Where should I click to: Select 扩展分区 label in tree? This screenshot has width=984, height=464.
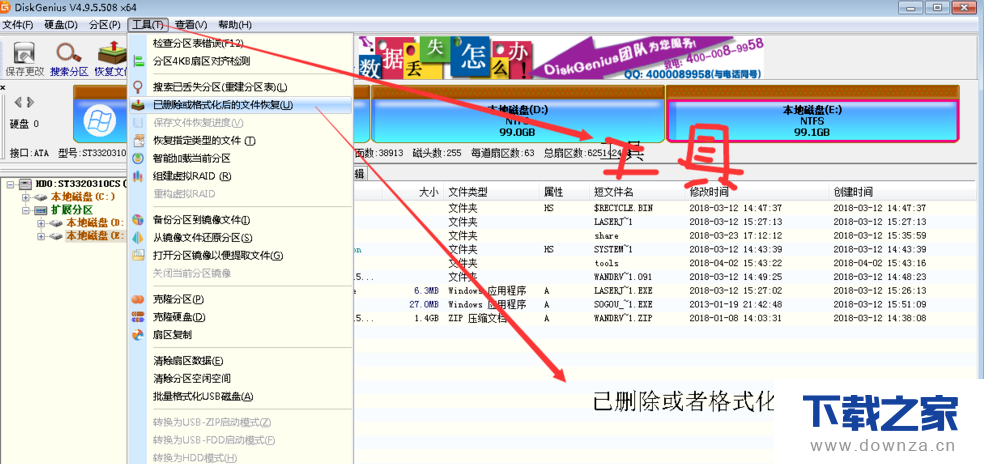tap(72, 210)
